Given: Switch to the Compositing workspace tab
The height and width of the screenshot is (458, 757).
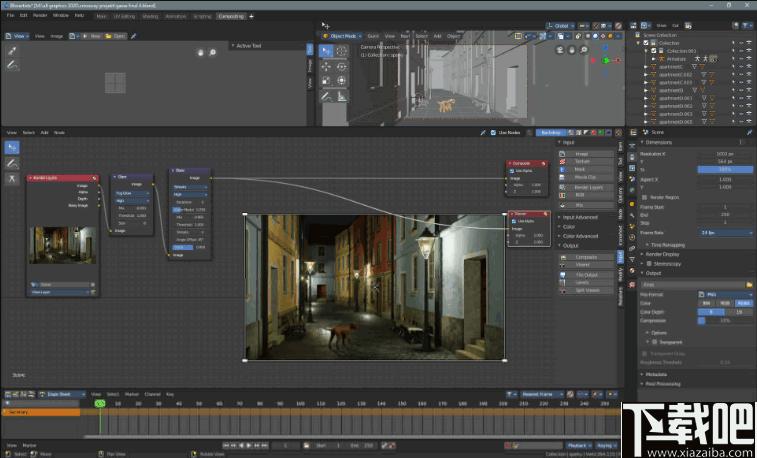Looking at the screenshot, I should point(231,16).
